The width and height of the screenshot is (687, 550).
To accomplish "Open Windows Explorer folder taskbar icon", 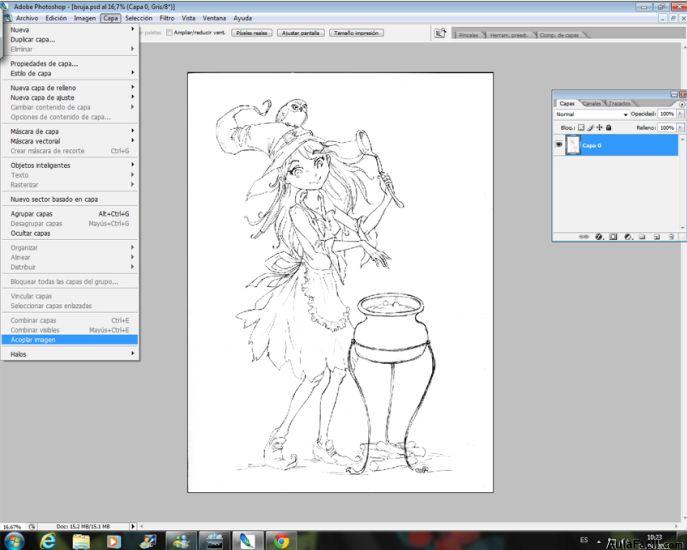I will point(81,541).
